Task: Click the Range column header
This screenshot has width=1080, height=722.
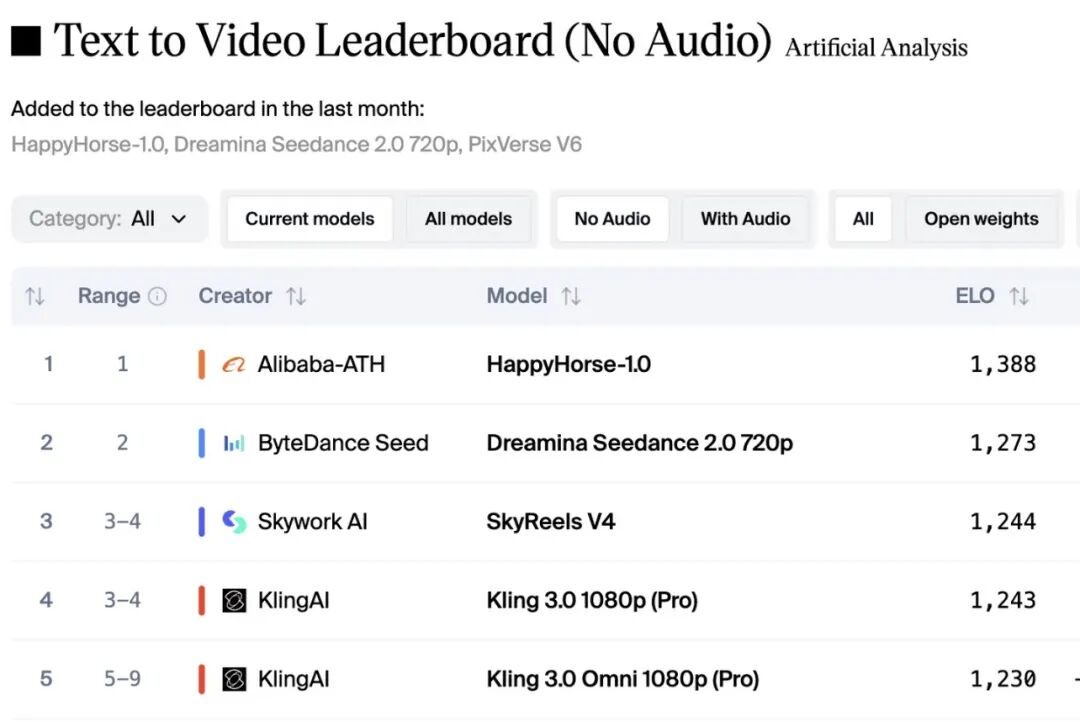Action: (109, 296)
